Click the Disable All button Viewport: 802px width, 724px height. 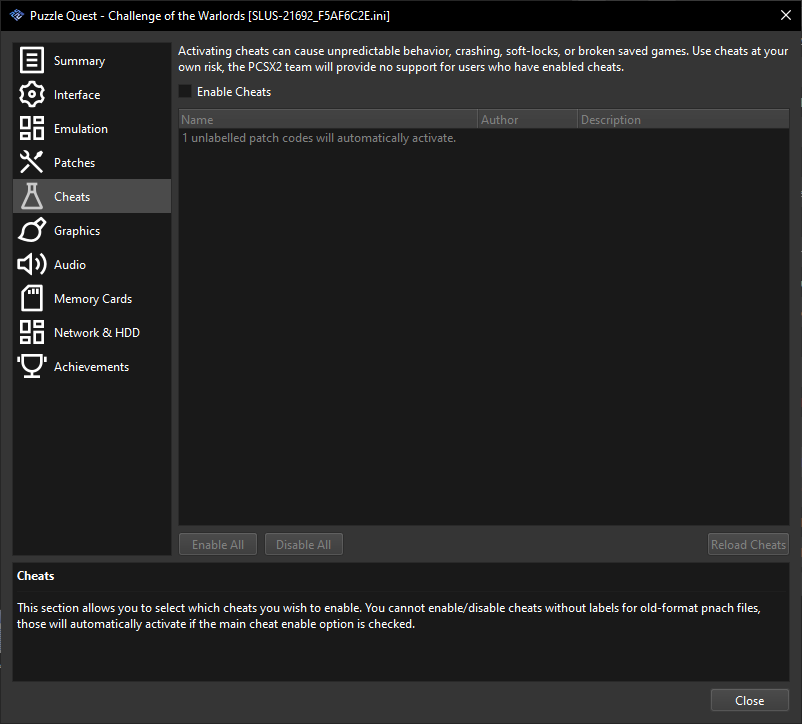pos(303,544)
